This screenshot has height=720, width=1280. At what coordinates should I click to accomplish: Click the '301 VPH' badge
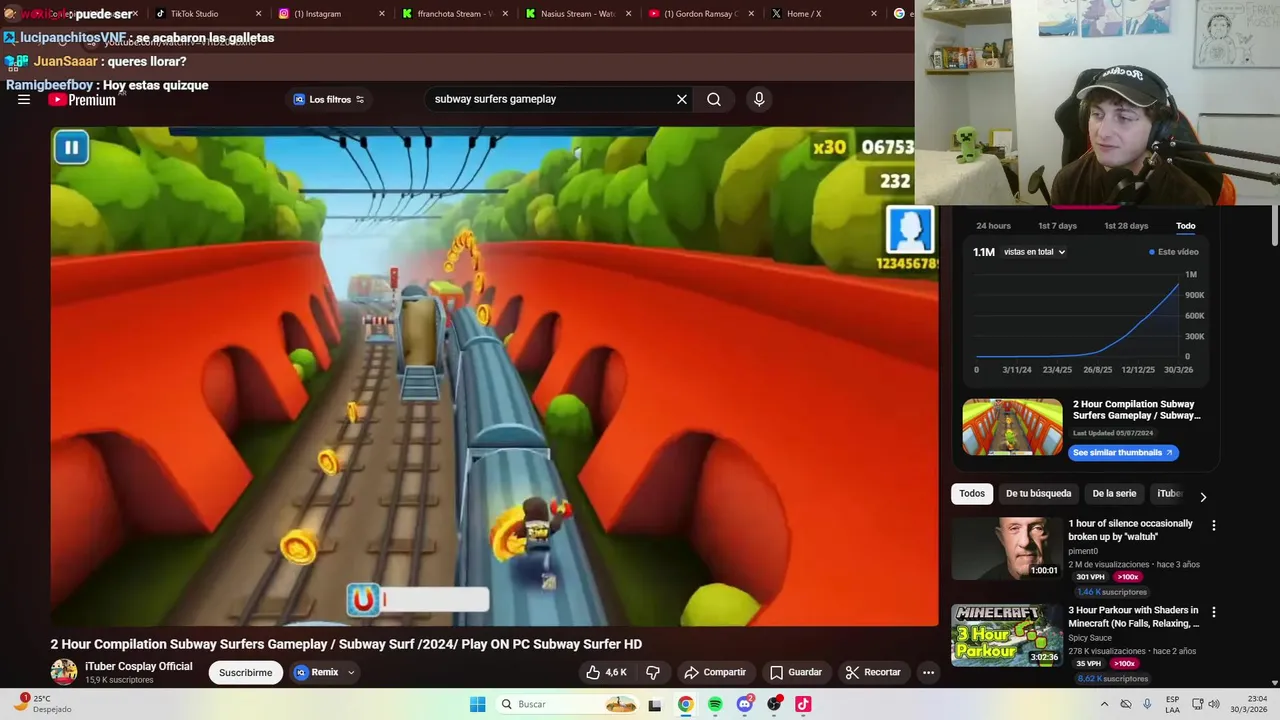click(x=1091, y=577)
